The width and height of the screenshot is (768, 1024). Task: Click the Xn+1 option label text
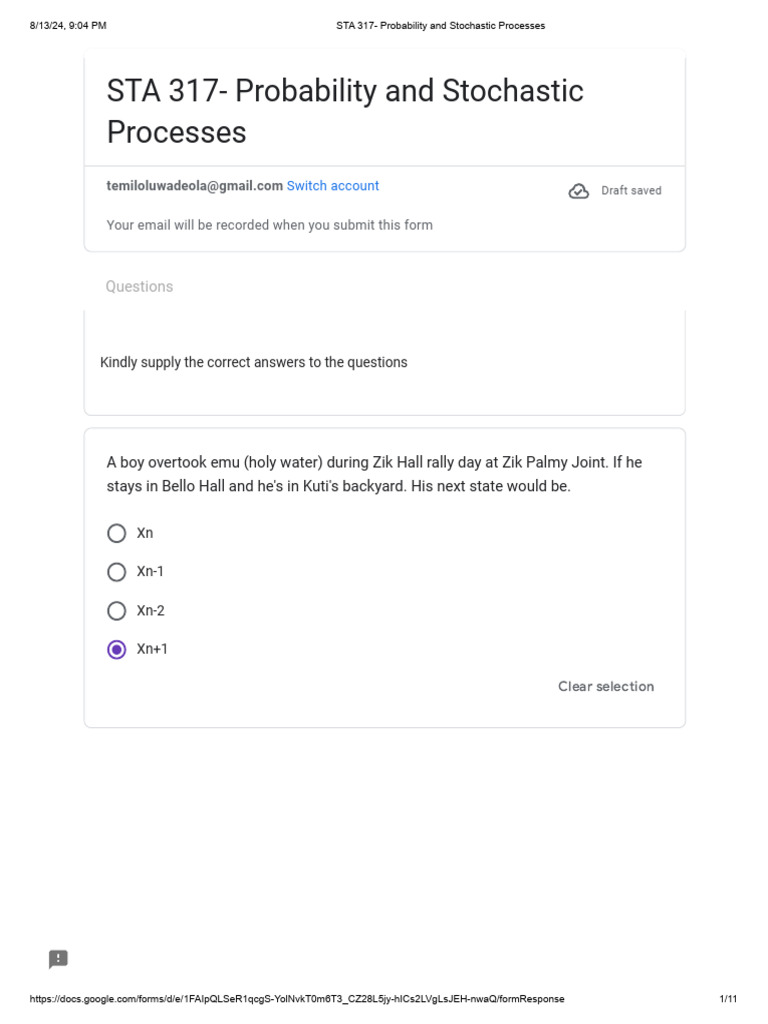coord(153,649)
